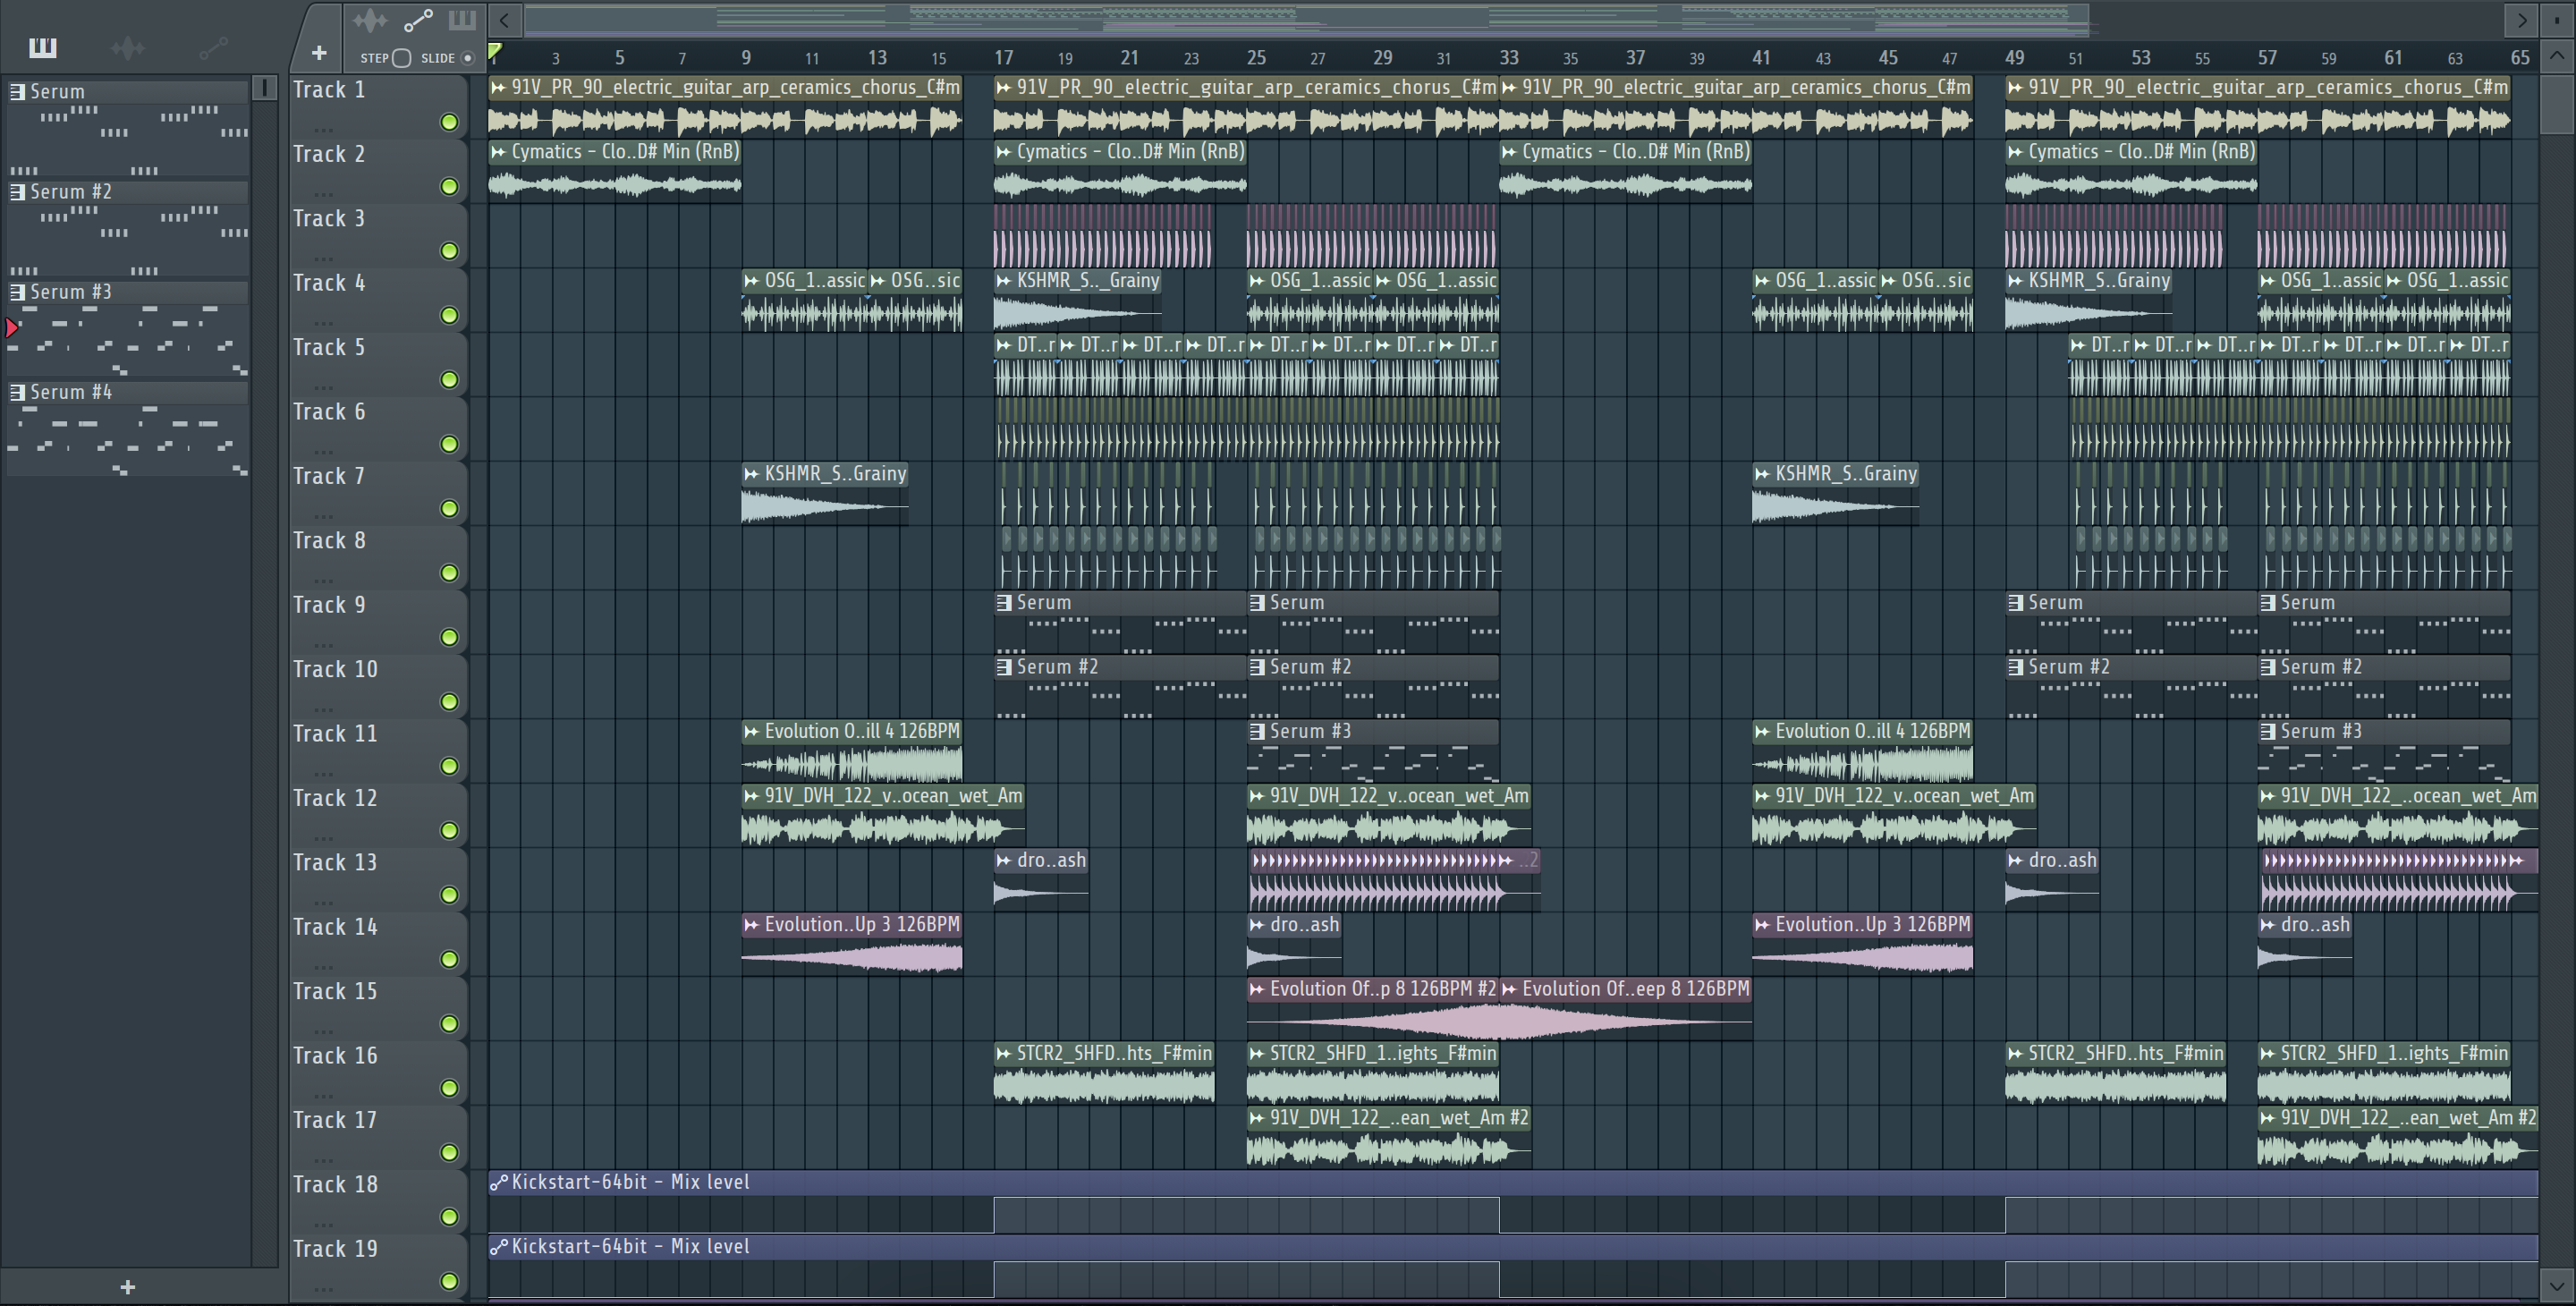Screen dimensions: 2576x1306
Task: Select the audio waveform filter in the picker panel
Action: tap(128, 47)
